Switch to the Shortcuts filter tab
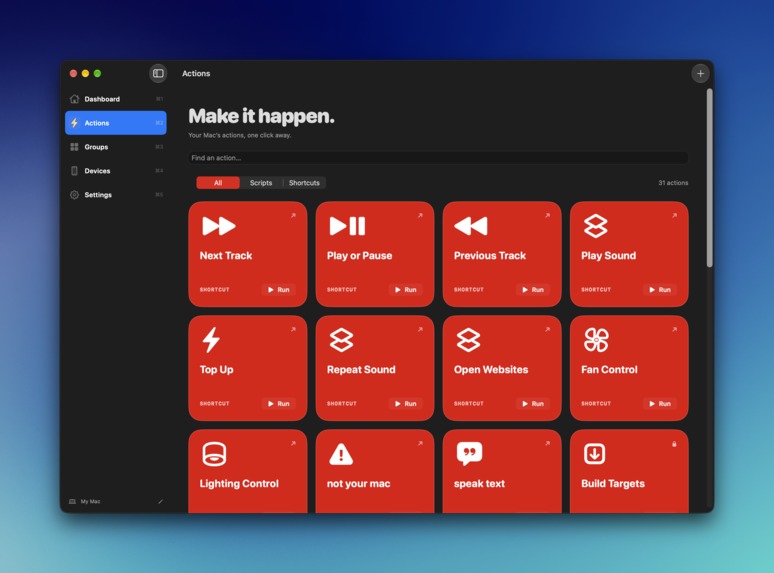 point(304,183)
